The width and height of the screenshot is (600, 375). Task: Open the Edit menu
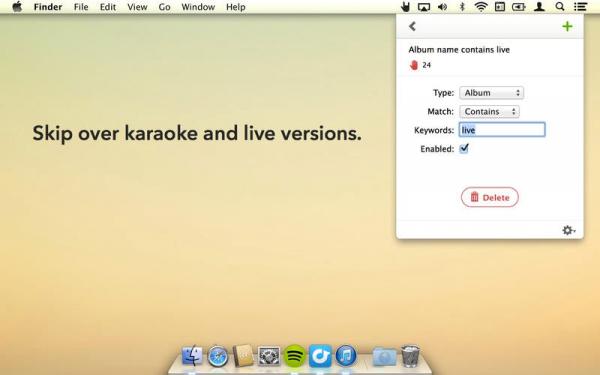point(108,7)
